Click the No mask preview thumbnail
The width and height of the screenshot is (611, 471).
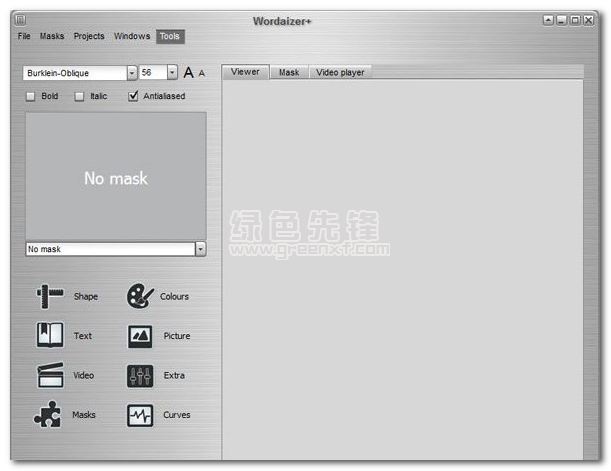coord(116,176)
